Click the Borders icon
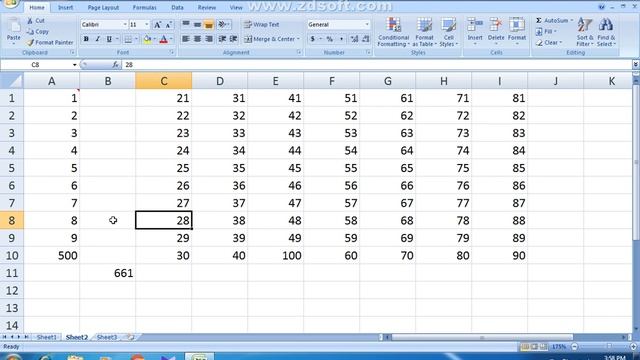The height and width of the screenshot is (360, 640). pos(128,39)
